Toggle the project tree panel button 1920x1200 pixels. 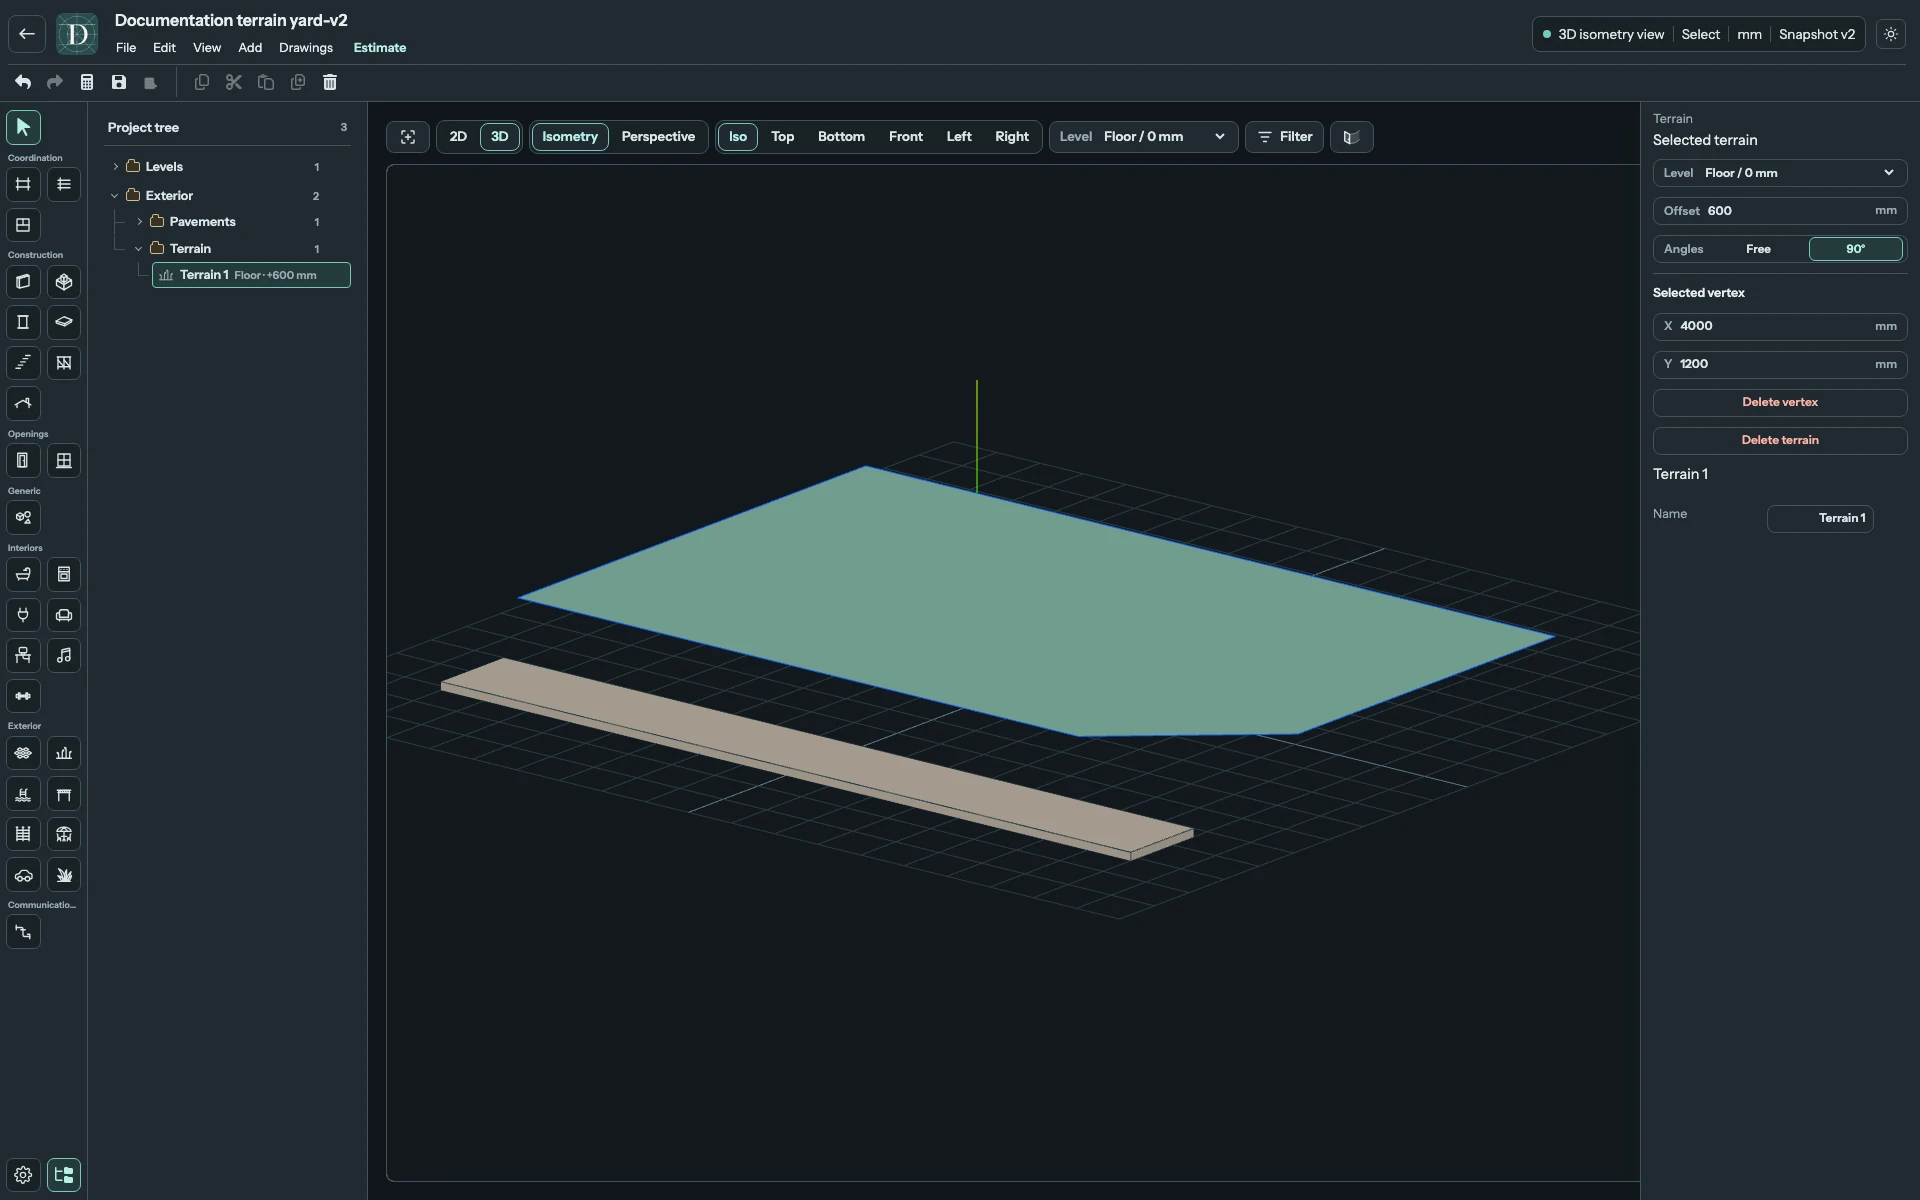tap(64, 1175)
